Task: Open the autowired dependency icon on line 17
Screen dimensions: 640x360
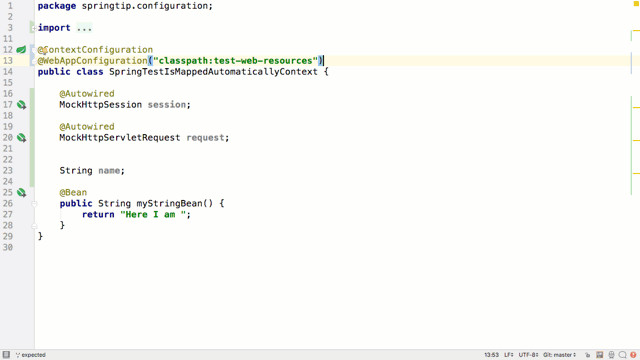Action: click(22, 105)
